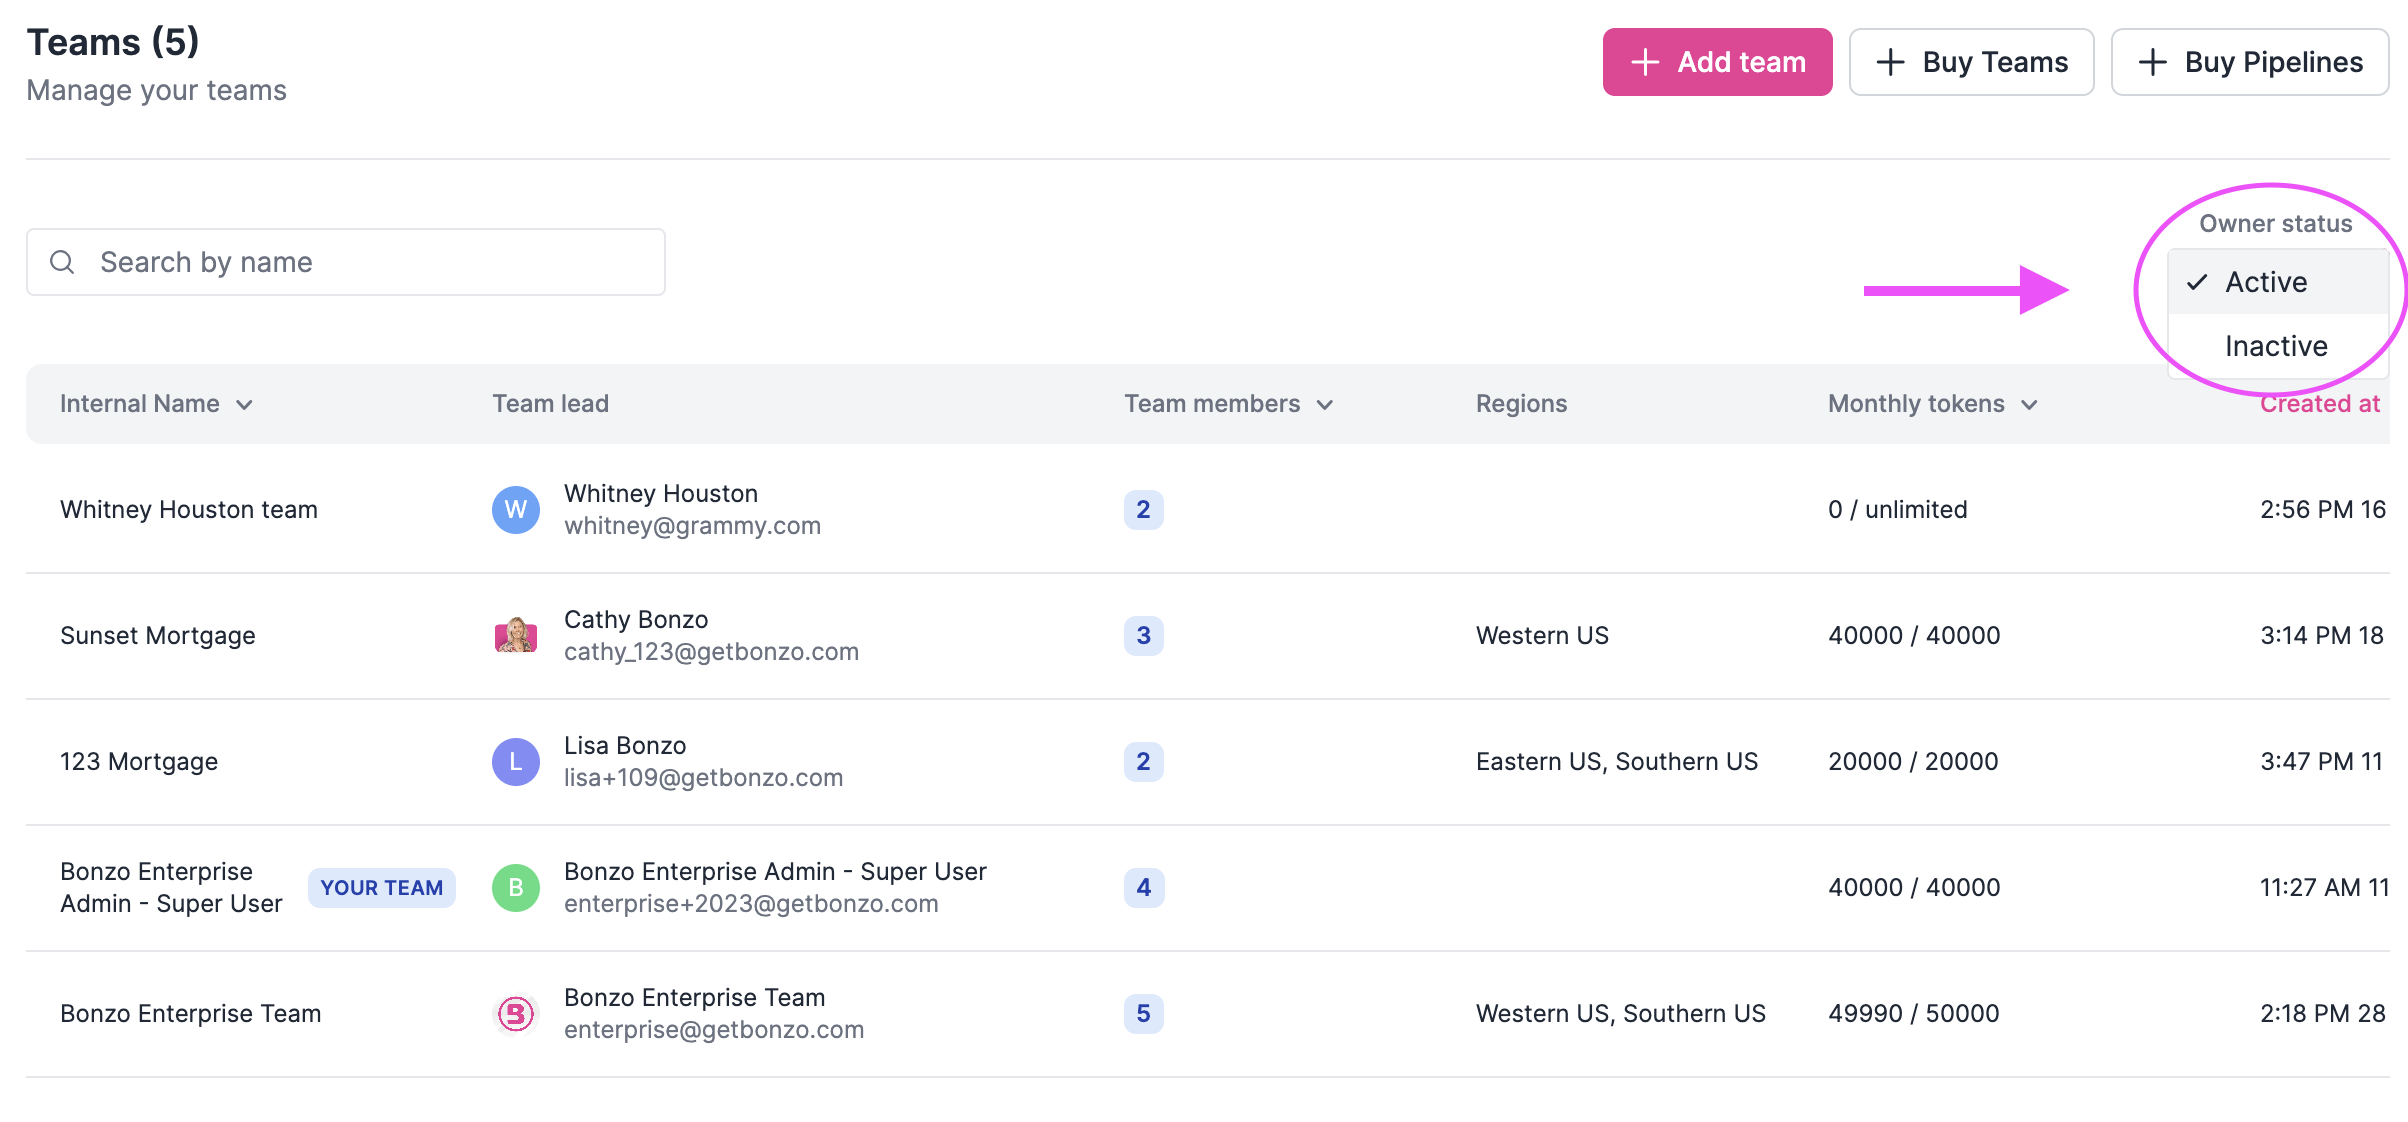Image resolution: width=2408 pixels, height=1122 pixels.
Task: Click the Owner status menu header
Action: [x=2274, y=223]
